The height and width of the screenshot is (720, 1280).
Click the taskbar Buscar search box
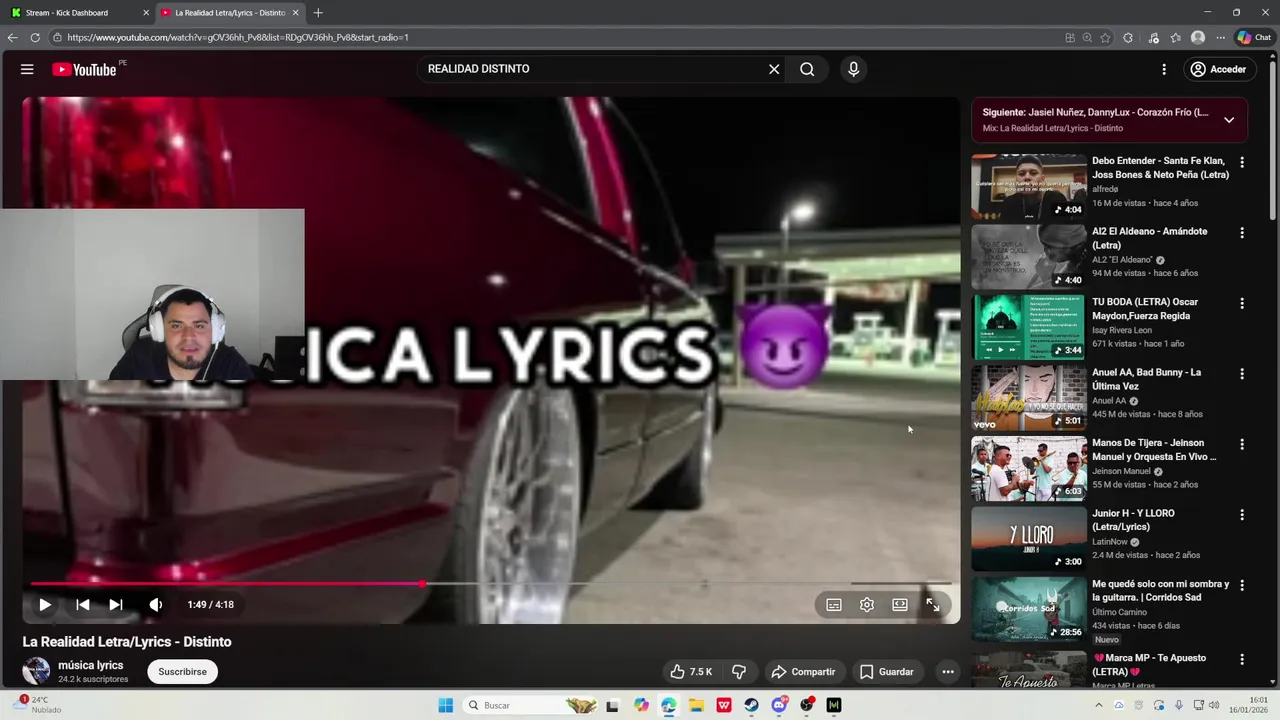tap(530, 705)
